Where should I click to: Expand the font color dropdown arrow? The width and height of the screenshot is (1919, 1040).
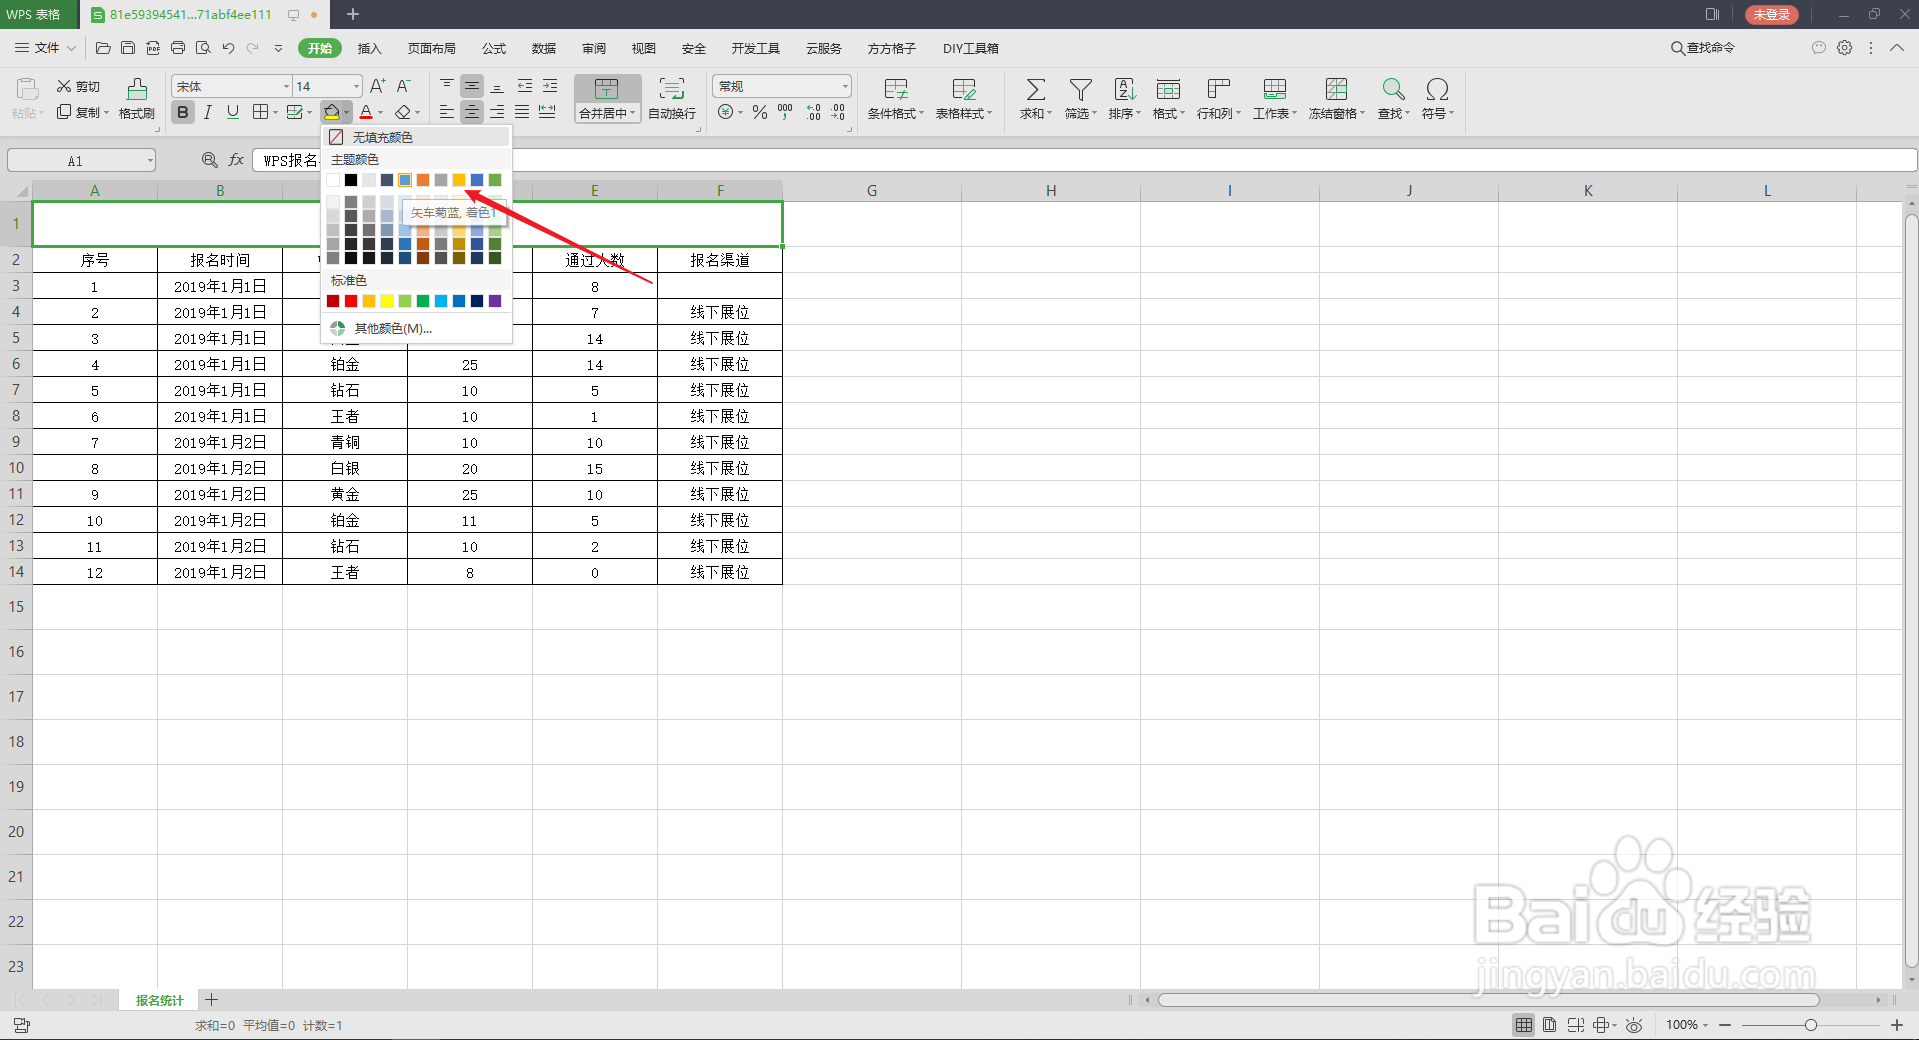pos(381,113)
